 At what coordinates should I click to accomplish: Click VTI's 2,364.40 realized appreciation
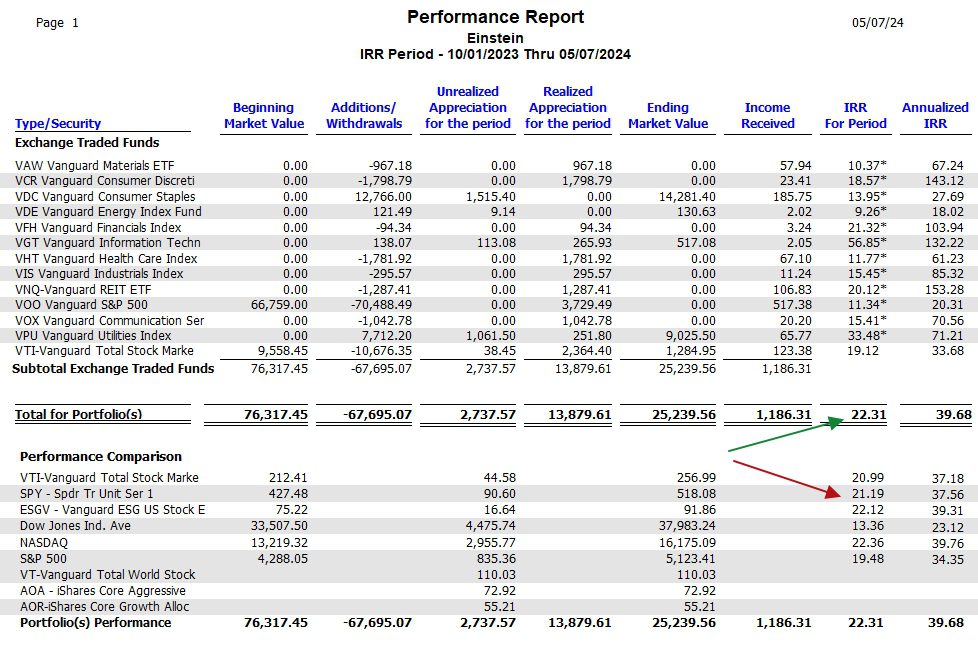[587, 351]
